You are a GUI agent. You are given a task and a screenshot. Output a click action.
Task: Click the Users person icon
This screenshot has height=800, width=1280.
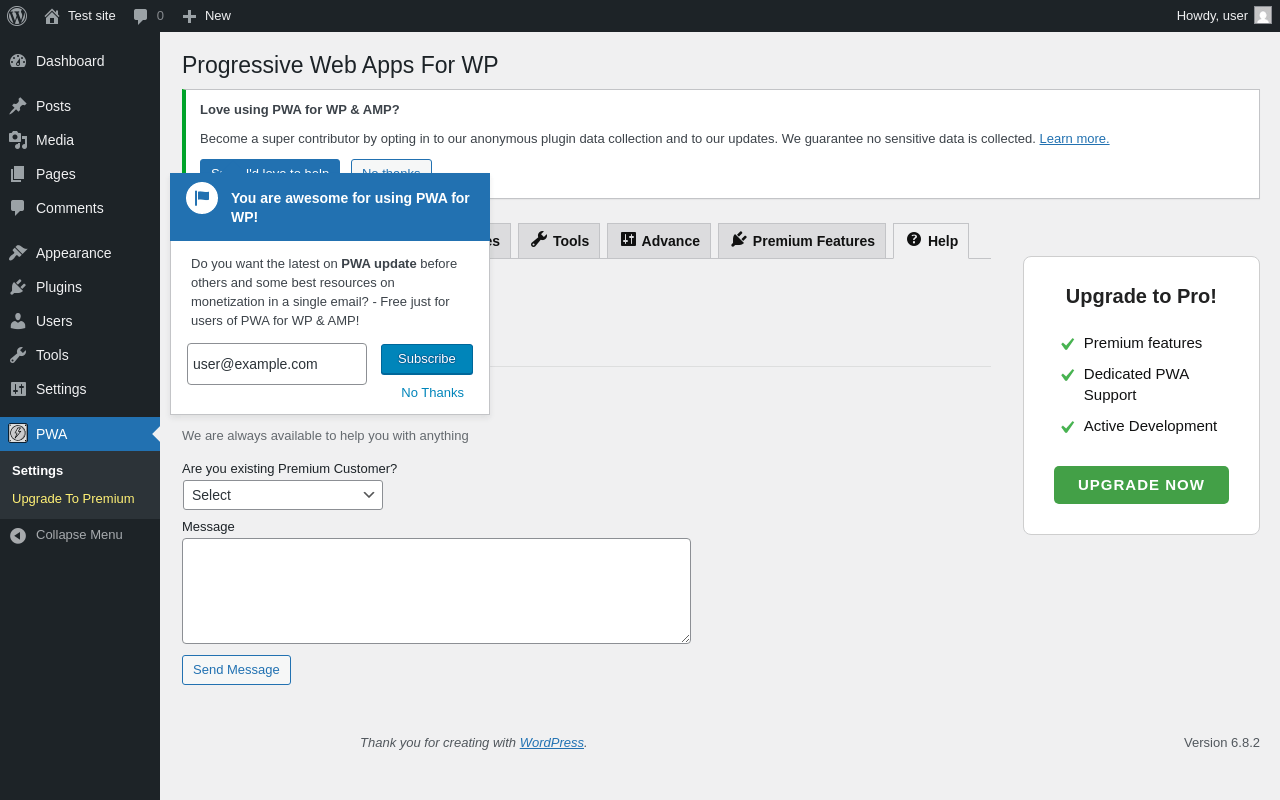point(18,321)
